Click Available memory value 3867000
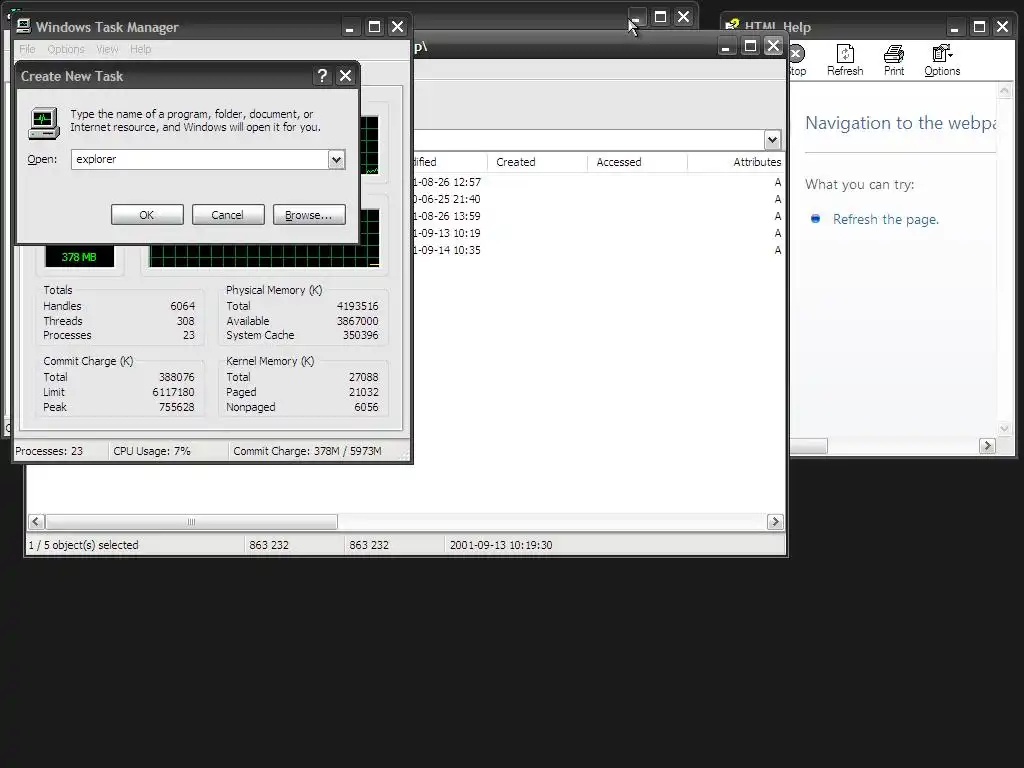 tap(357, 321)
